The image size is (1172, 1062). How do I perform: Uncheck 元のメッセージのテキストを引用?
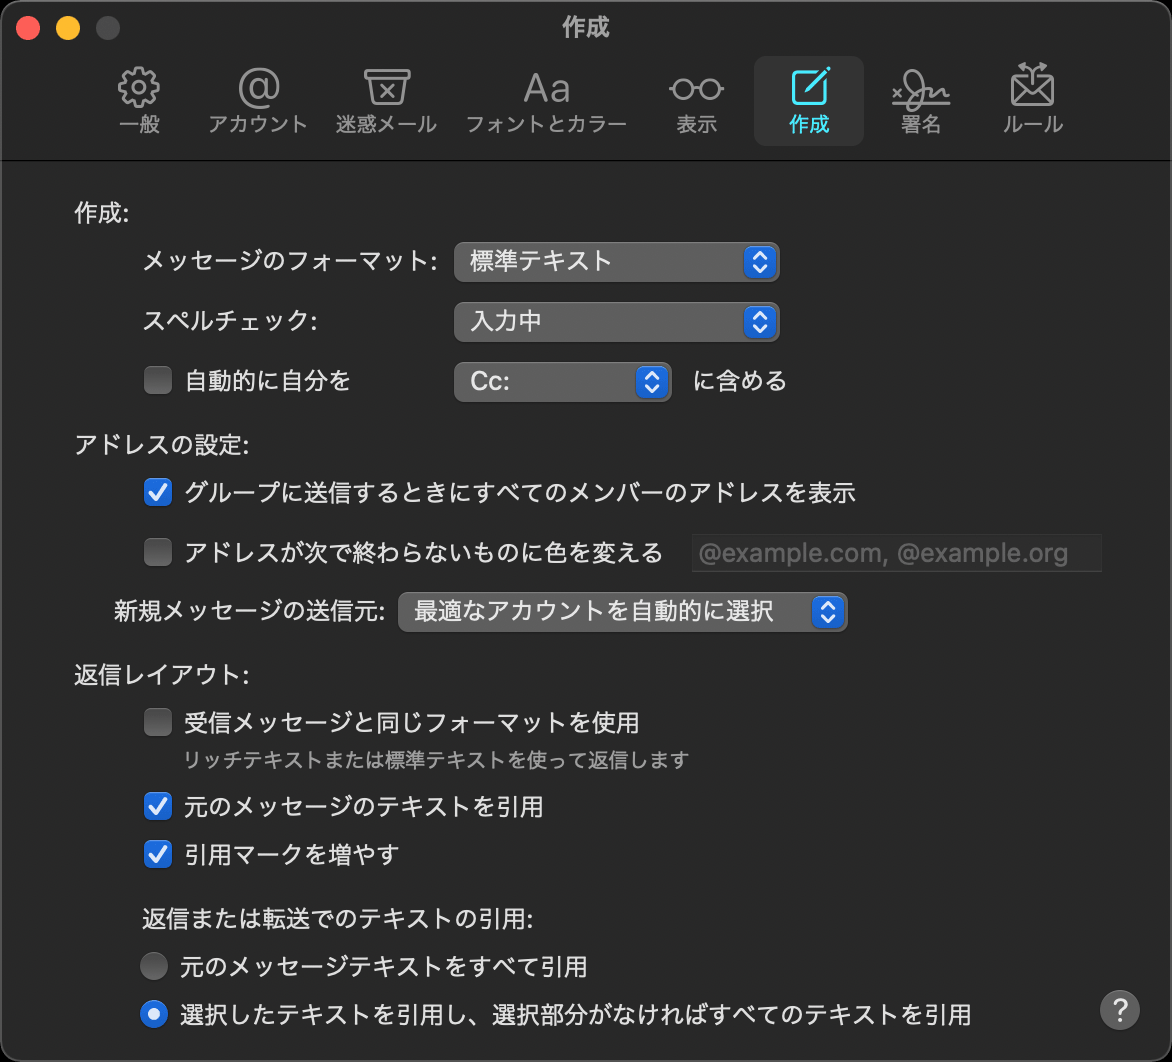pyautogui.click(x=158, y=806)
